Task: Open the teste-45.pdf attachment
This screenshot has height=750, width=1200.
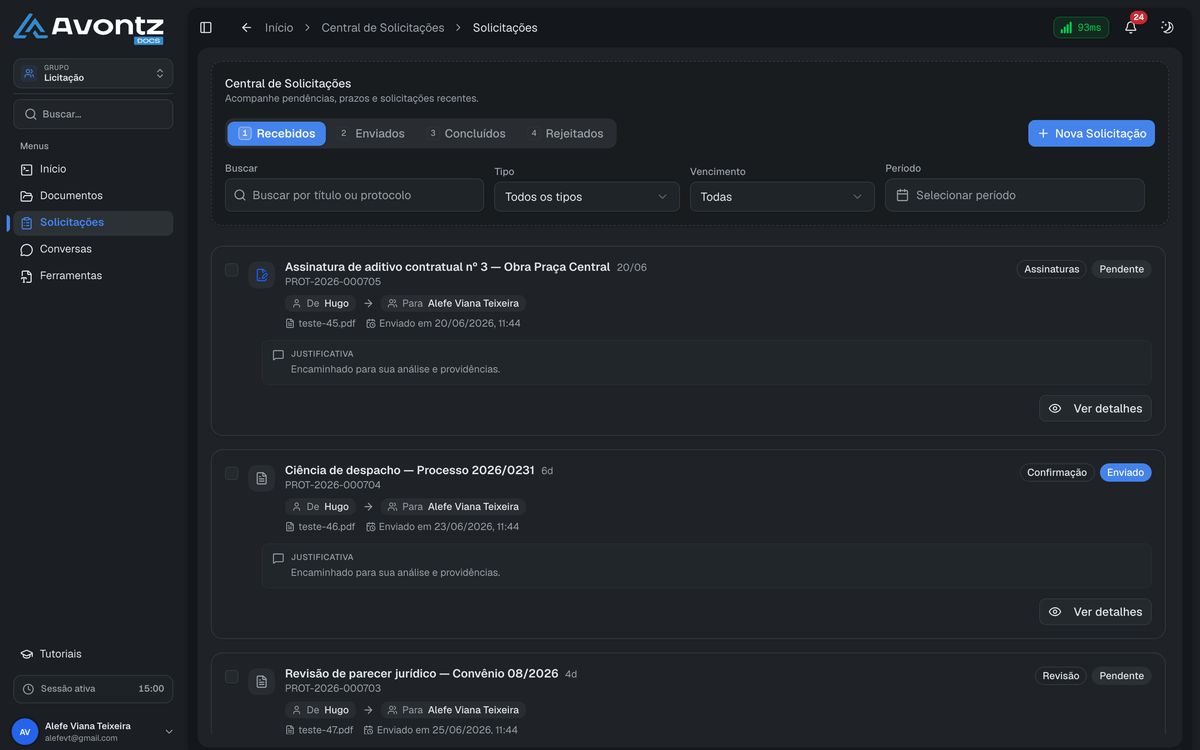Action: click(320, 323)
